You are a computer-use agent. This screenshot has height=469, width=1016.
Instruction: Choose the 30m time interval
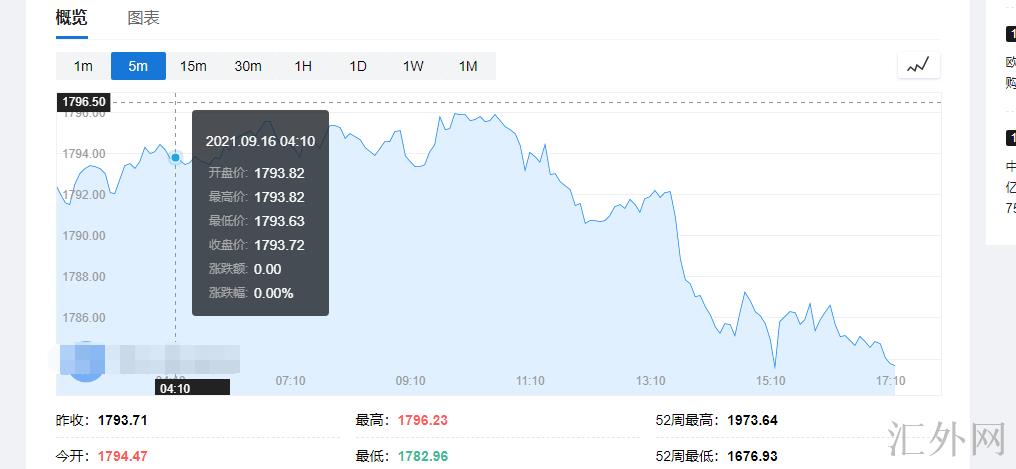tap(248, 66)
